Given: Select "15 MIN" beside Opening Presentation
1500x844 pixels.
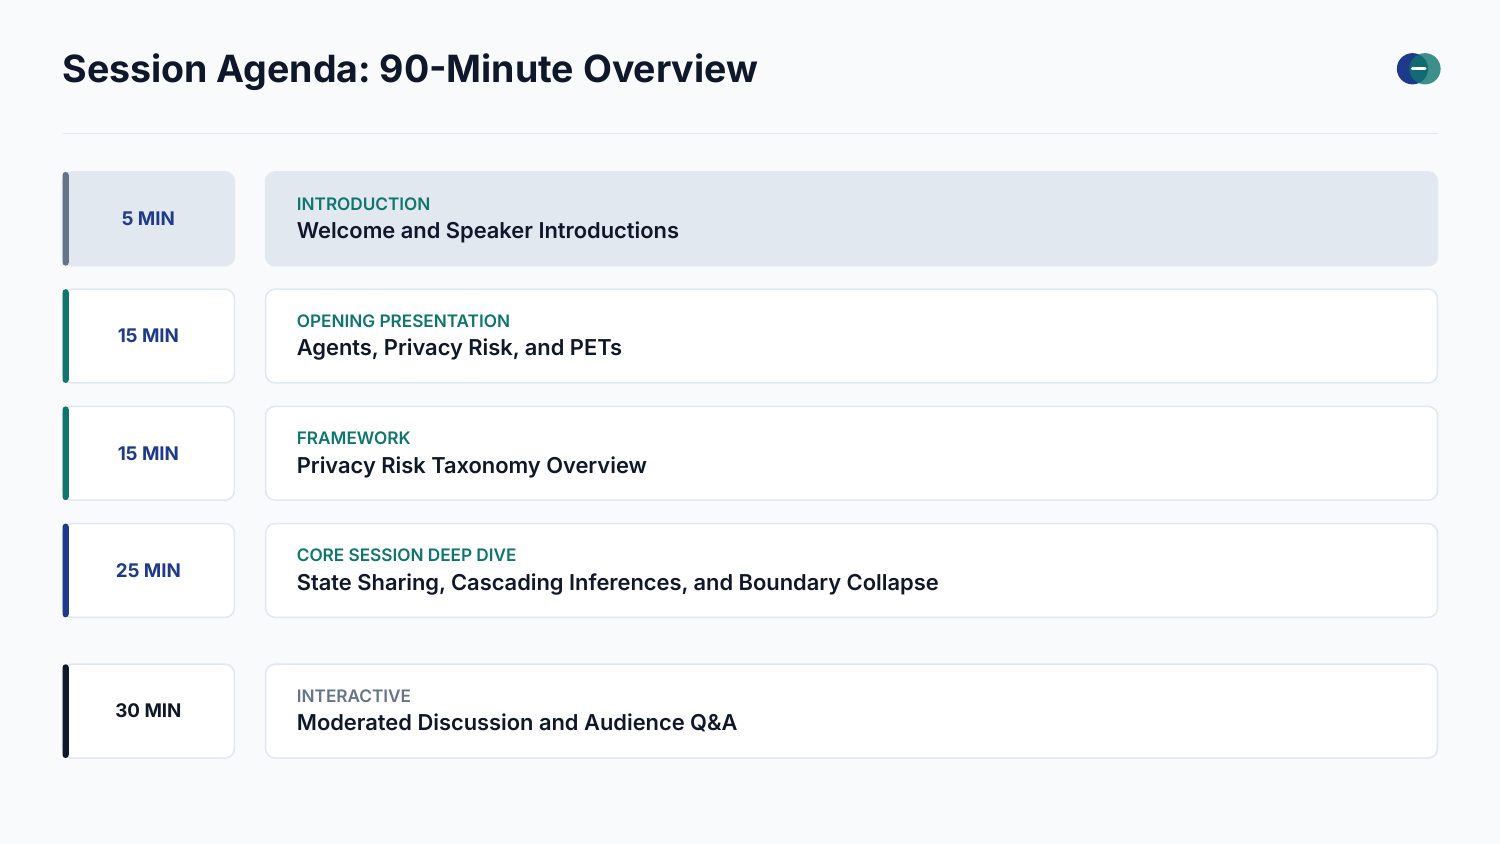Looking at the screenshot, I should (148, 336).
